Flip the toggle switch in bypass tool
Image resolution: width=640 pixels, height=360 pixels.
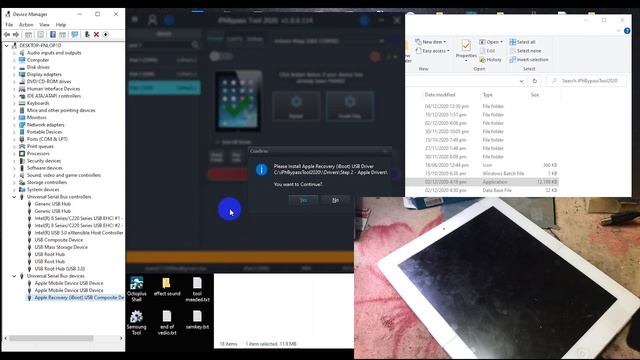pos(221,56)
